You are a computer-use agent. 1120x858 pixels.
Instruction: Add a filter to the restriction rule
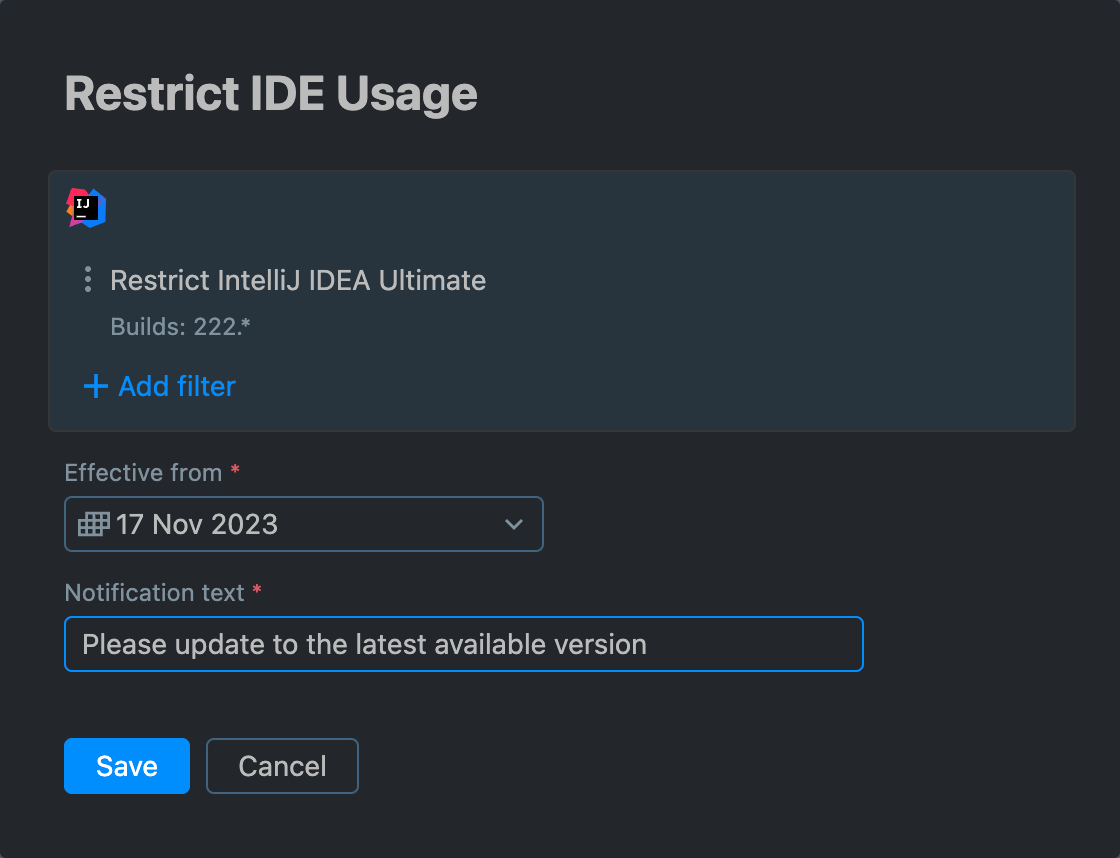[160, 386]
